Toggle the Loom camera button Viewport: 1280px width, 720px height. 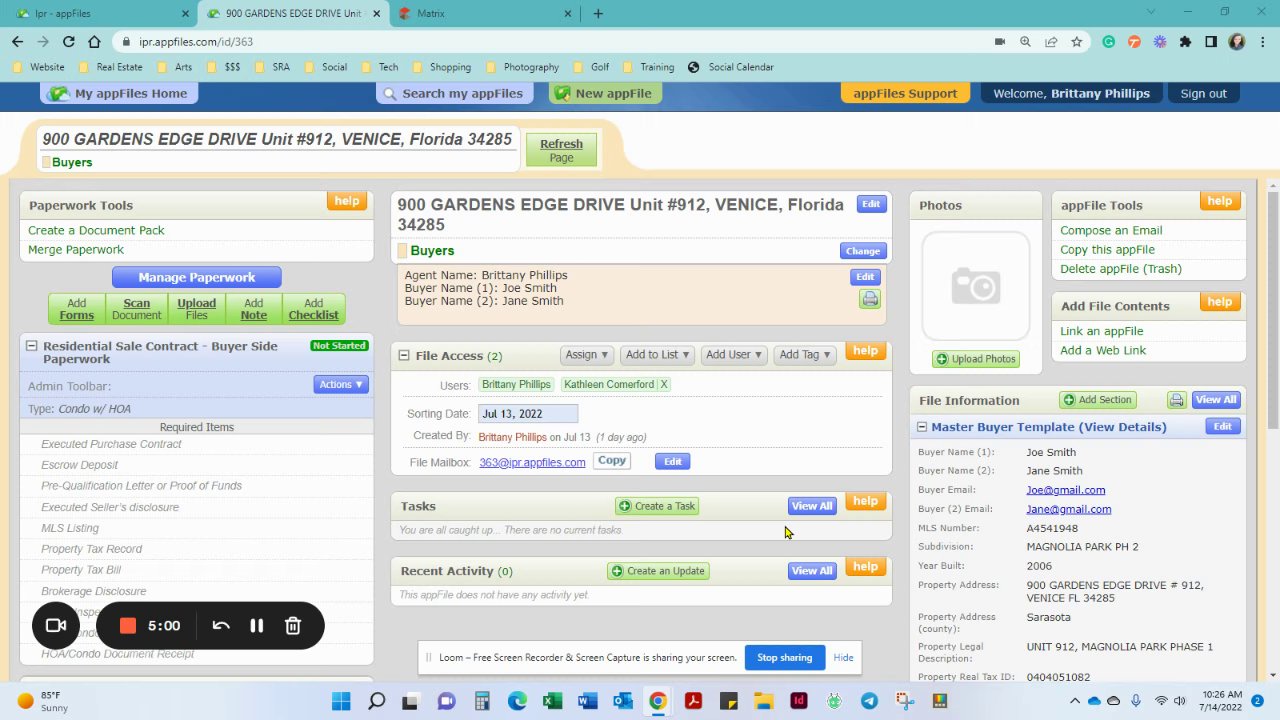coord(56,625)
